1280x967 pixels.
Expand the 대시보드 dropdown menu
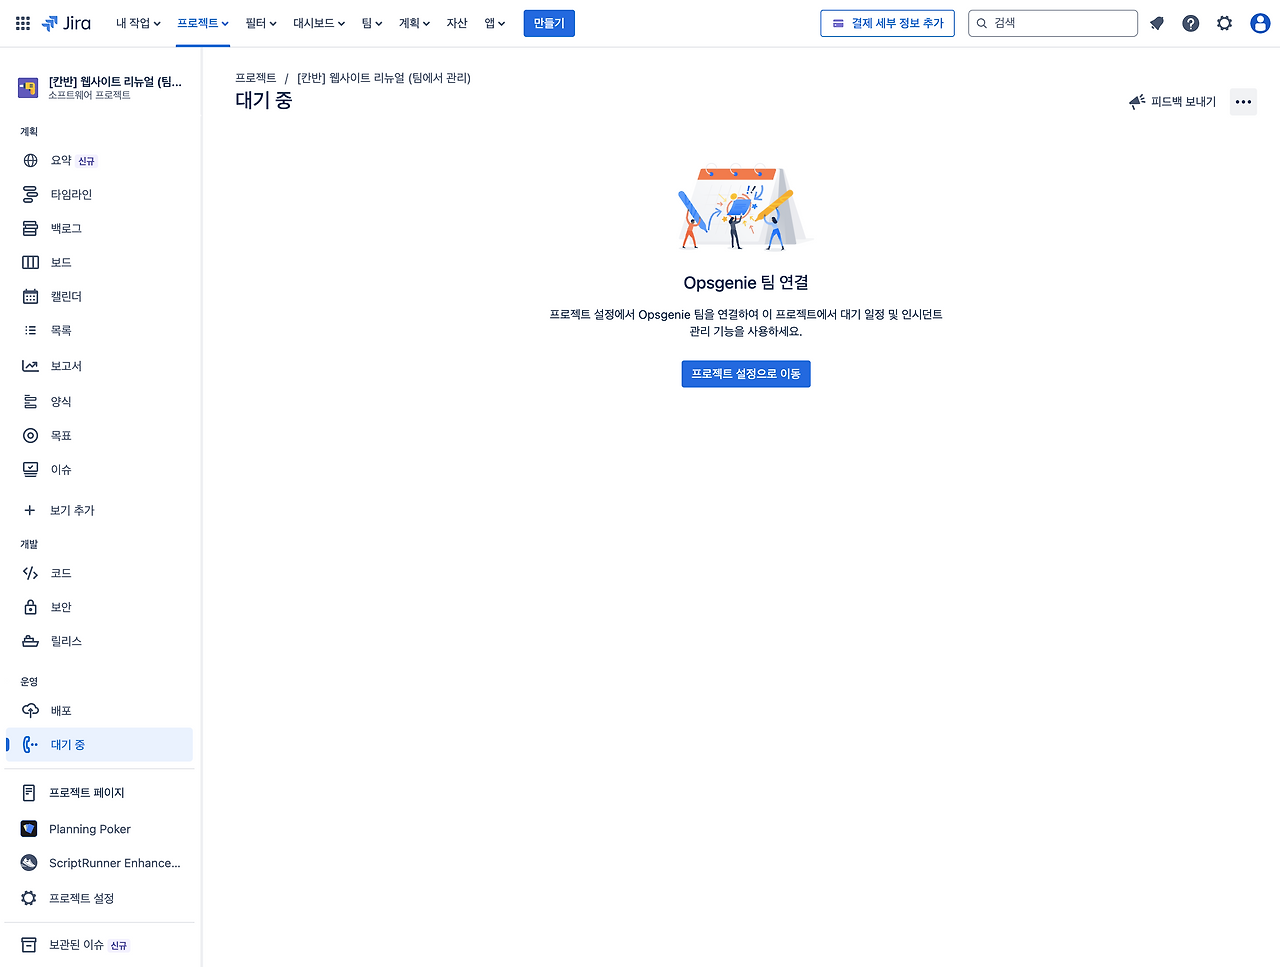pyautogui.click(x=319, y=23)
